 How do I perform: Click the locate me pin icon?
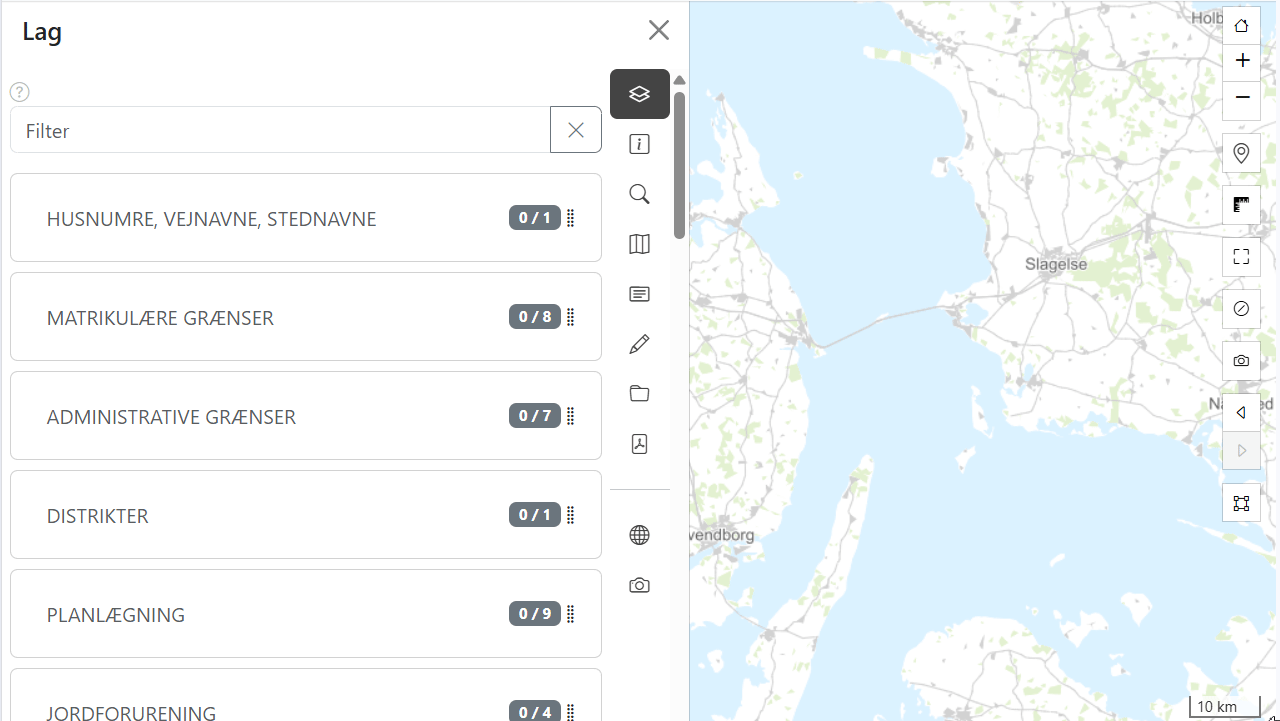(1241, 153)
